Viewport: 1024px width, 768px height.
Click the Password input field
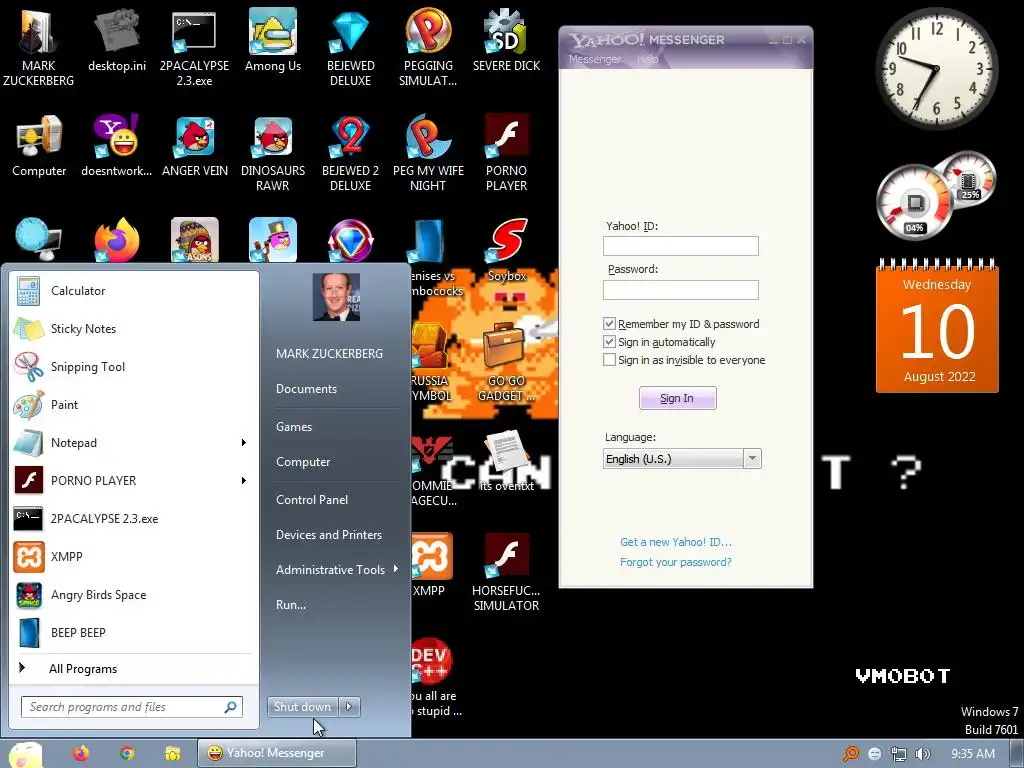[680, 290]
